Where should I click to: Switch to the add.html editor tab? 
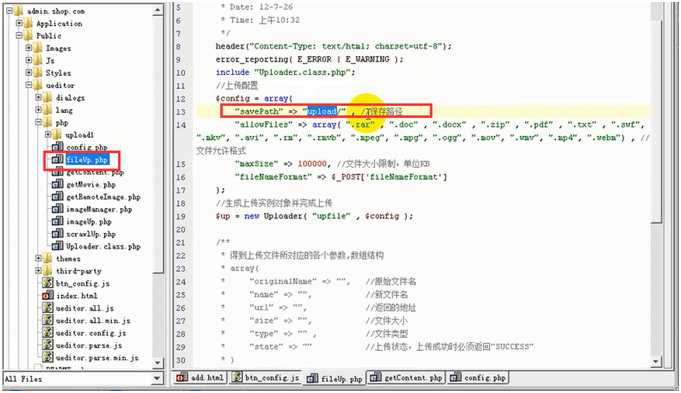point(200,377)
